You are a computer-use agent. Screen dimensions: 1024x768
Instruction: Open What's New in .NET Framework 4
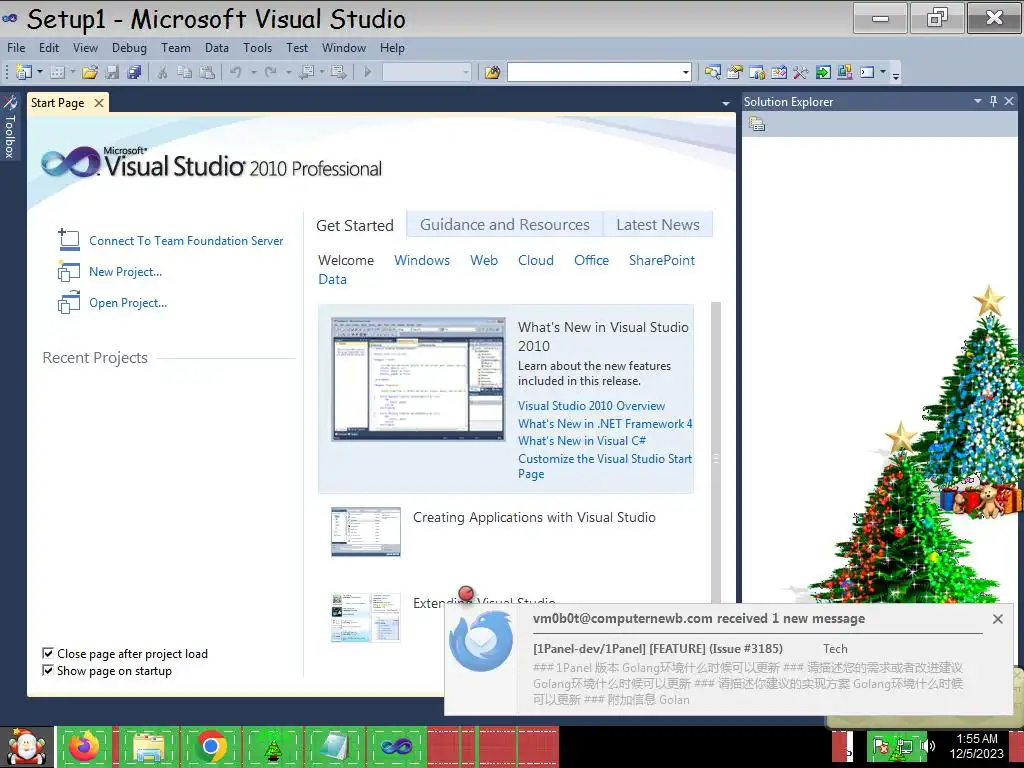point(605,423)
